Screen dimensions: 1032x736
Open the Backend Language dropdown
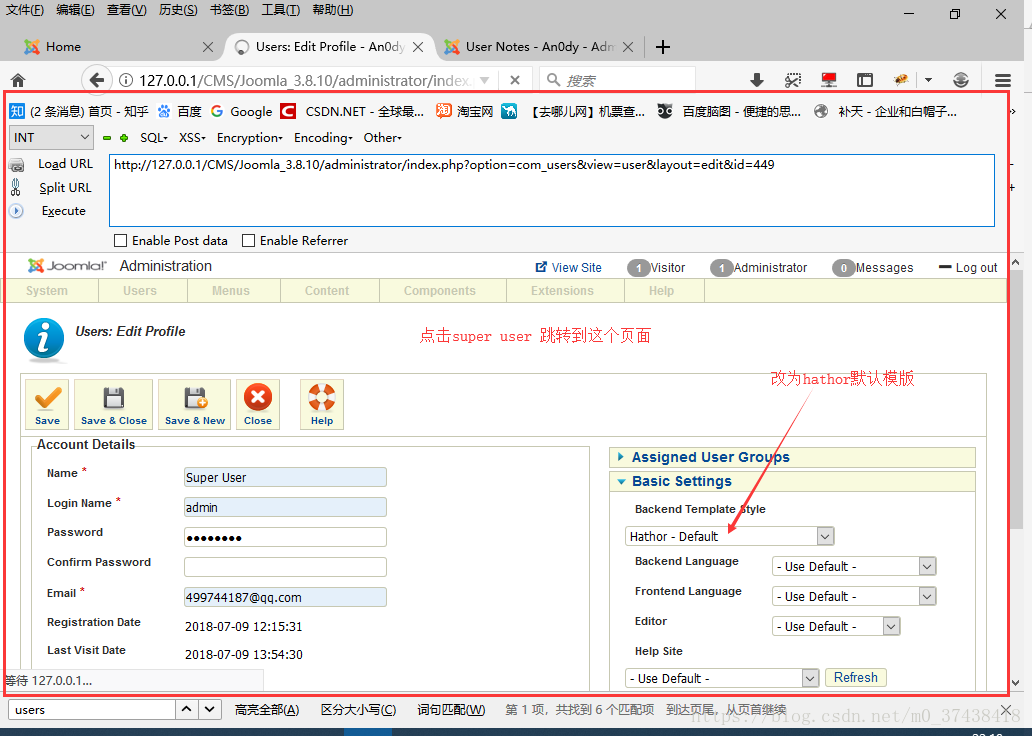coord(854,566)
